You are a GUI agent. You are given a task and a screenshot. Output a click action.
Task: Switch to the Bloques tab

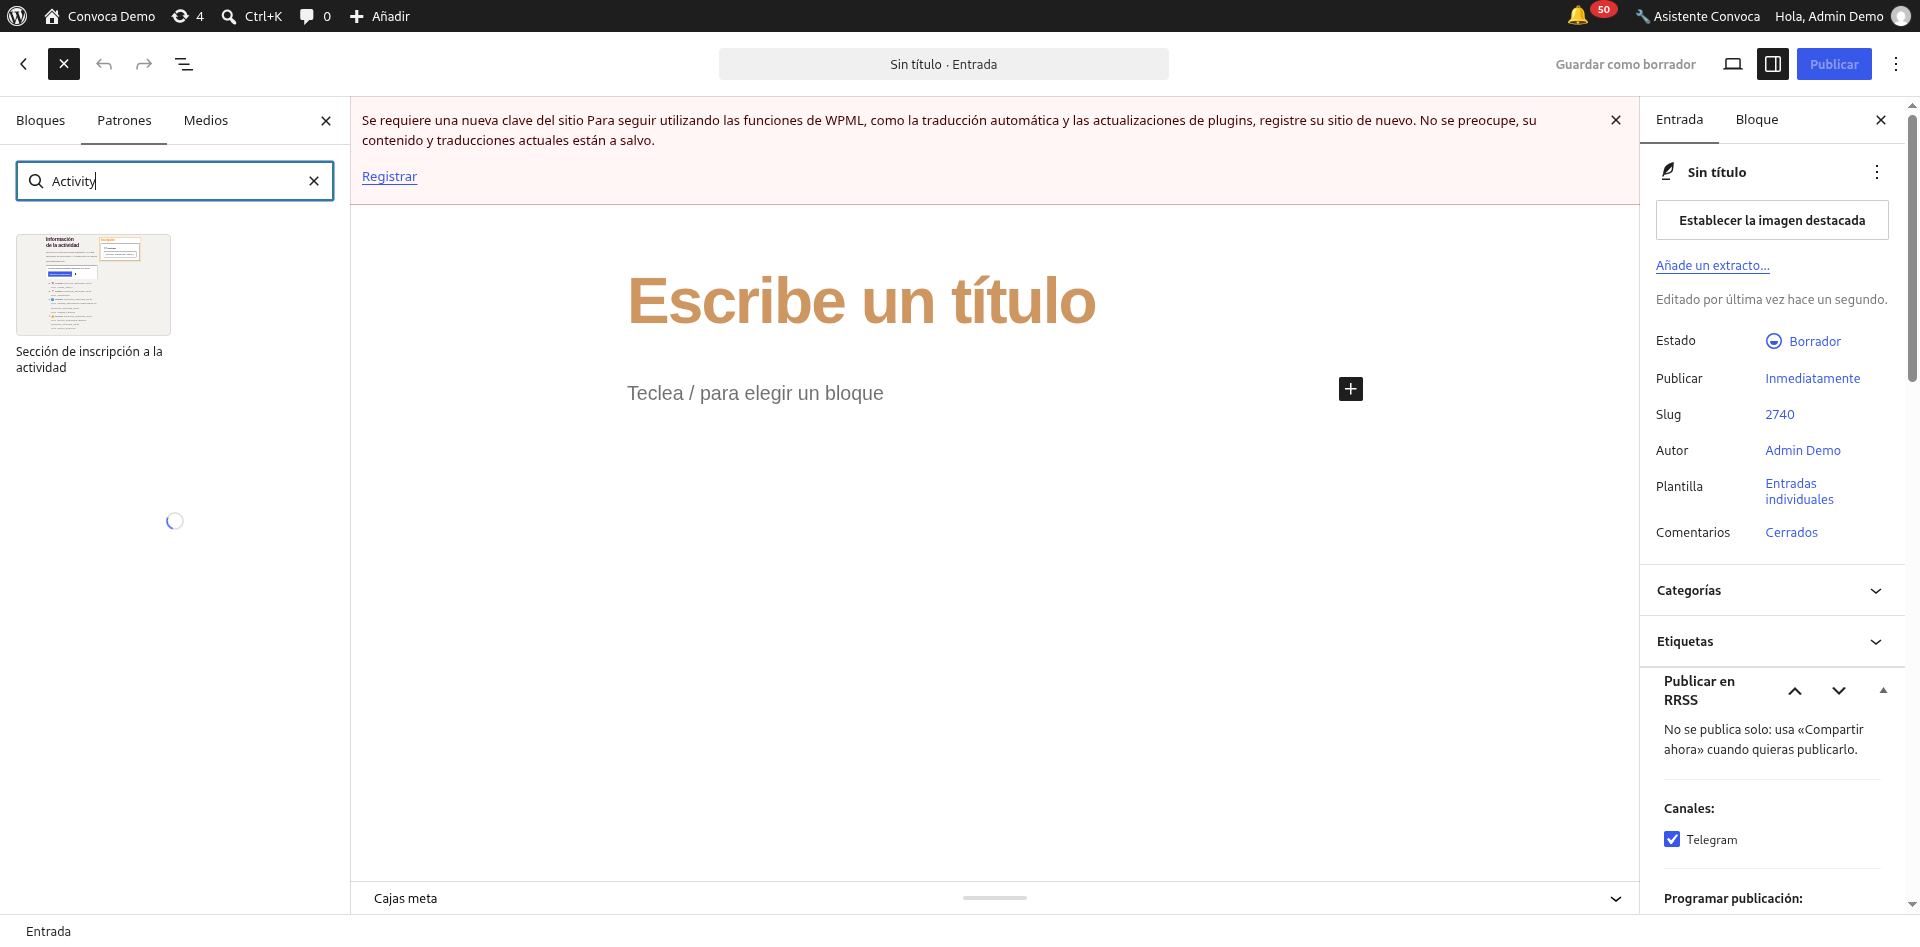pyautogui.click(x=41, y=120)
